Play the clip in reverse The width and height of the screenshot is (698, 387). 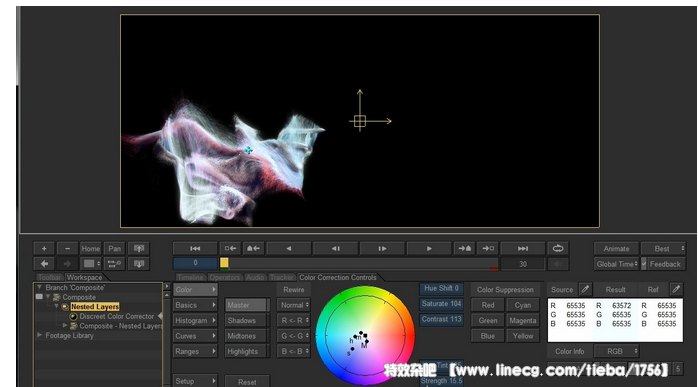point(288,248)
